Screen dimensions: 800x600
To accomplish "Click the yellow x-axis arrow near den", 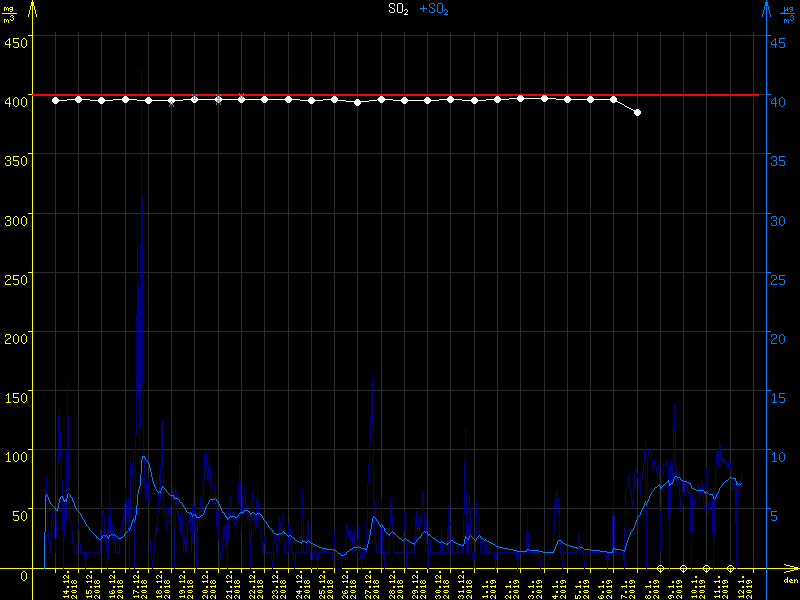I will click(790, 568).
